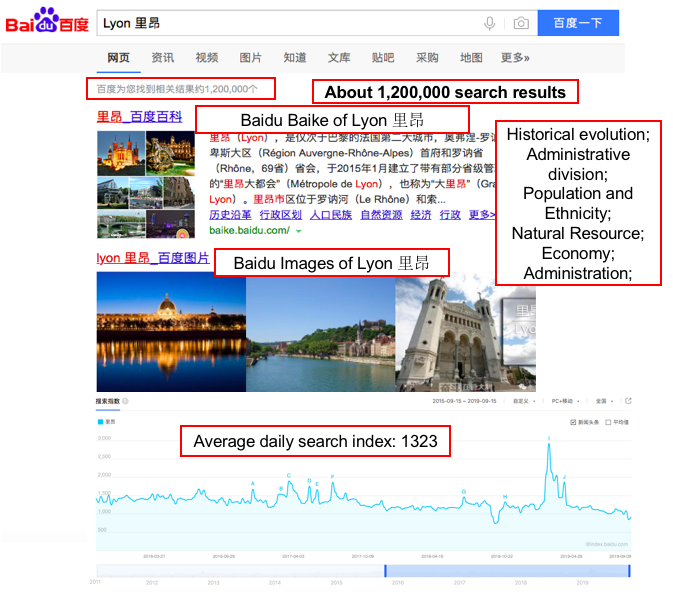Expand the 更多» menu

click(515, 58)
